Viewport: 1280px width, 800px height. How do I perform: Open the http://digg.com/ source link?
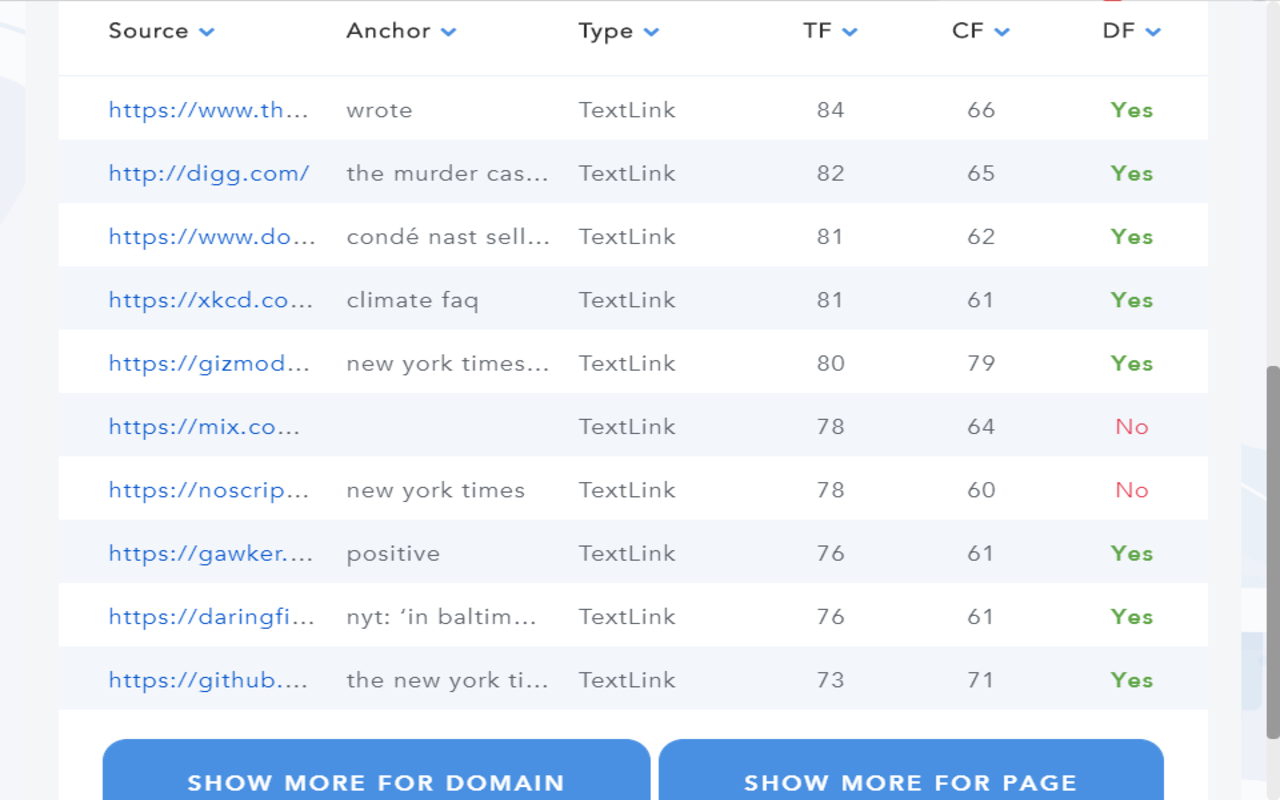(x=208, y=173)
